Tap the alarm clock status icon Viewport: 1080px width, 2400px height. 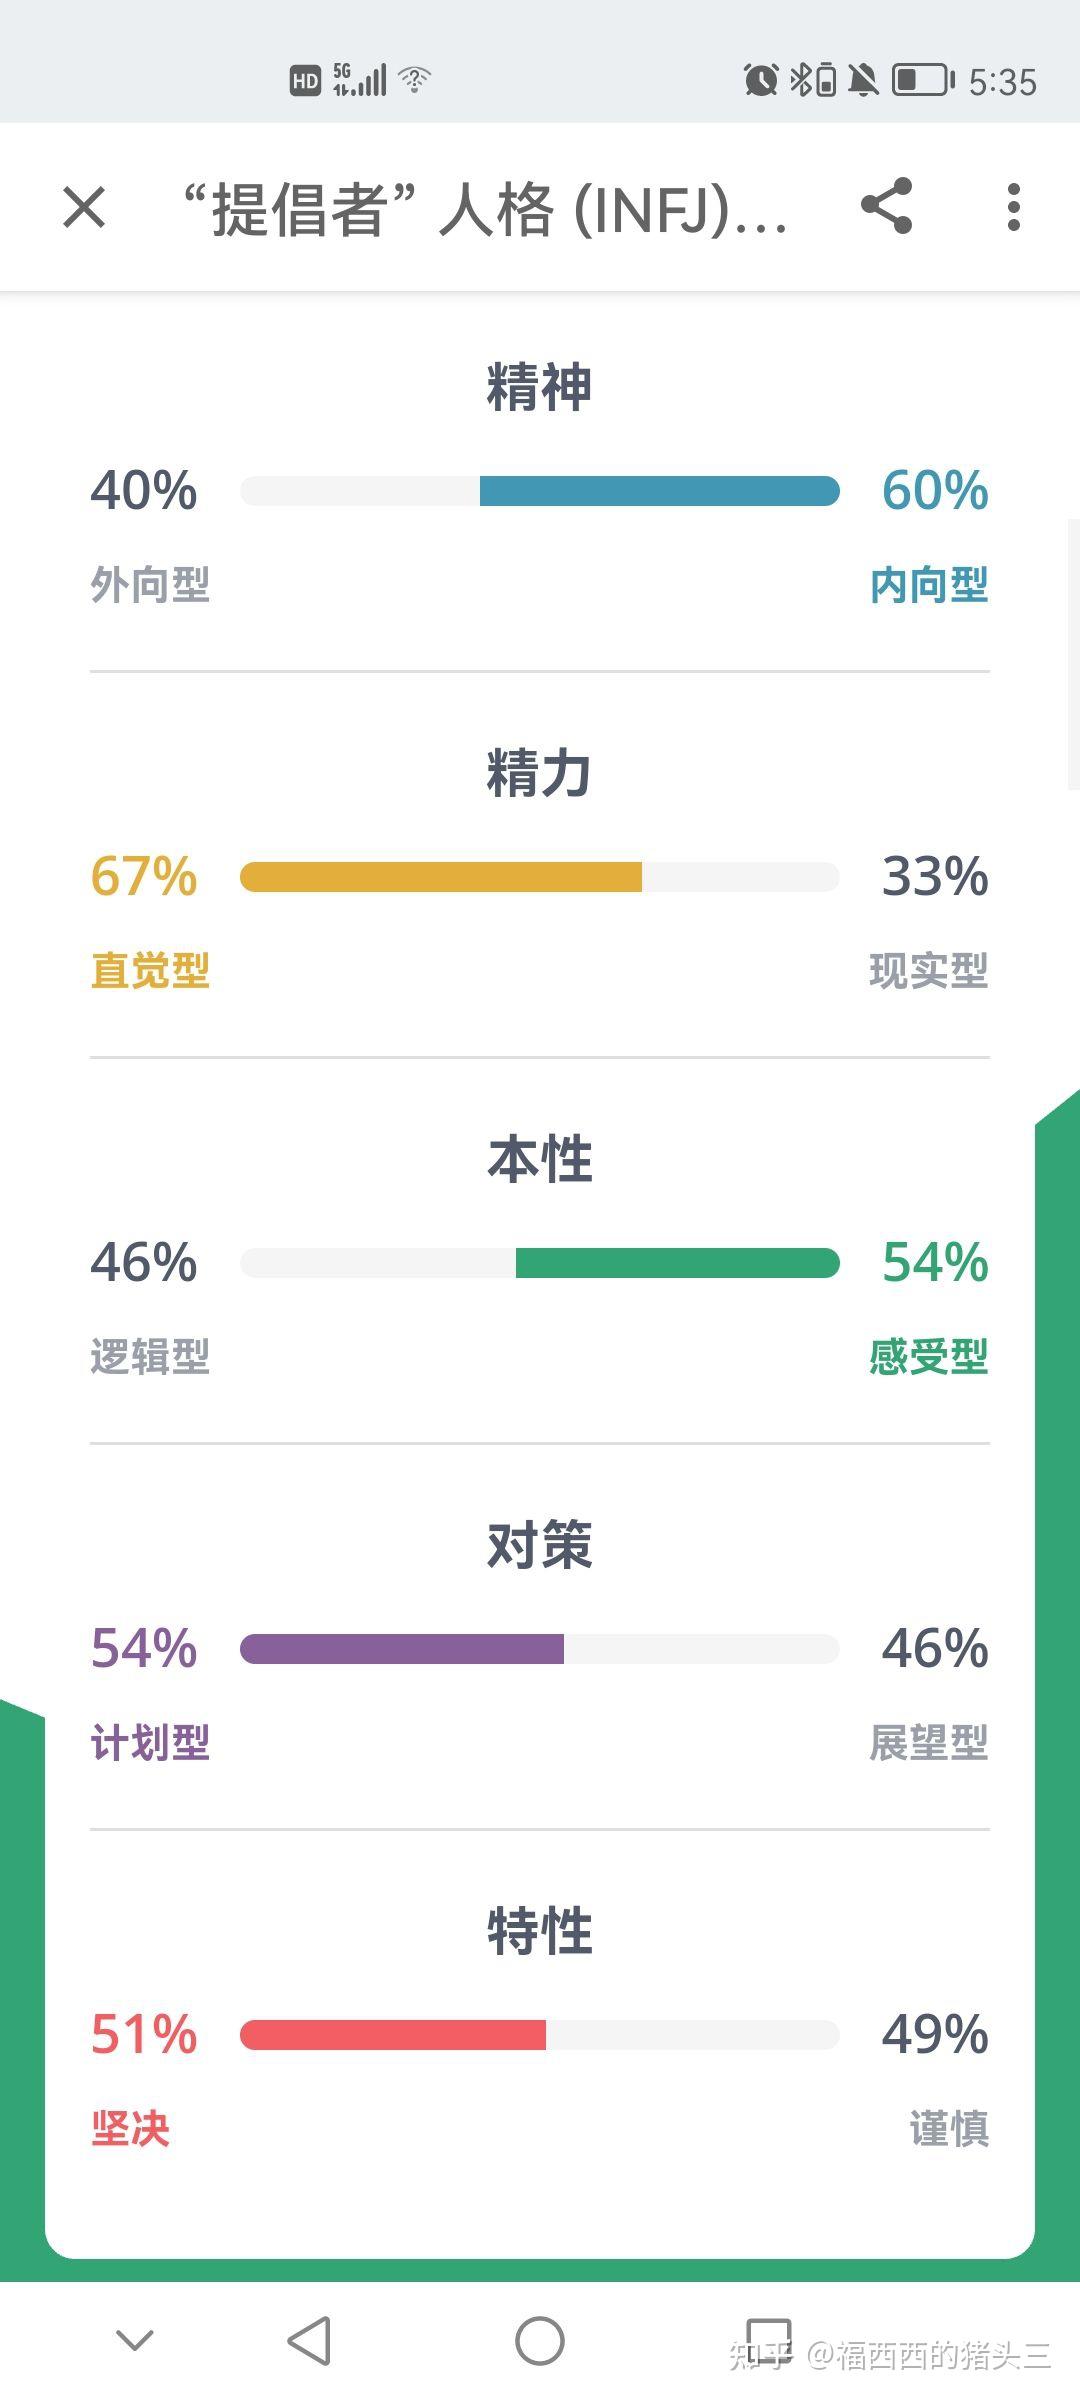click(x=761, y=80)
